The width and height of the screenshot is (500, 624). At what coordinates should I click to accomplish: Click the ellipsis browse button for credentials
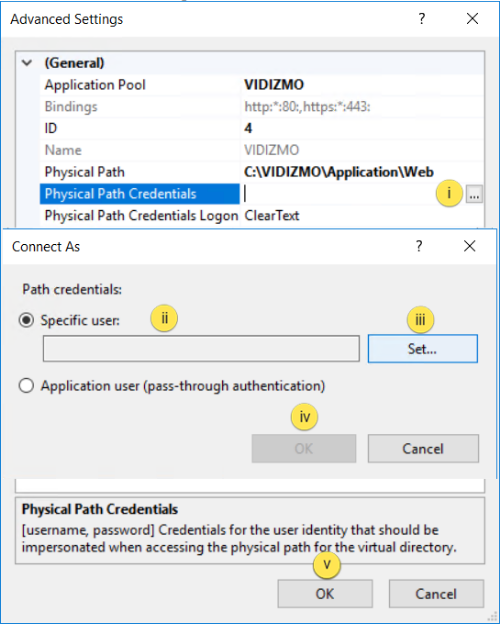474,194
